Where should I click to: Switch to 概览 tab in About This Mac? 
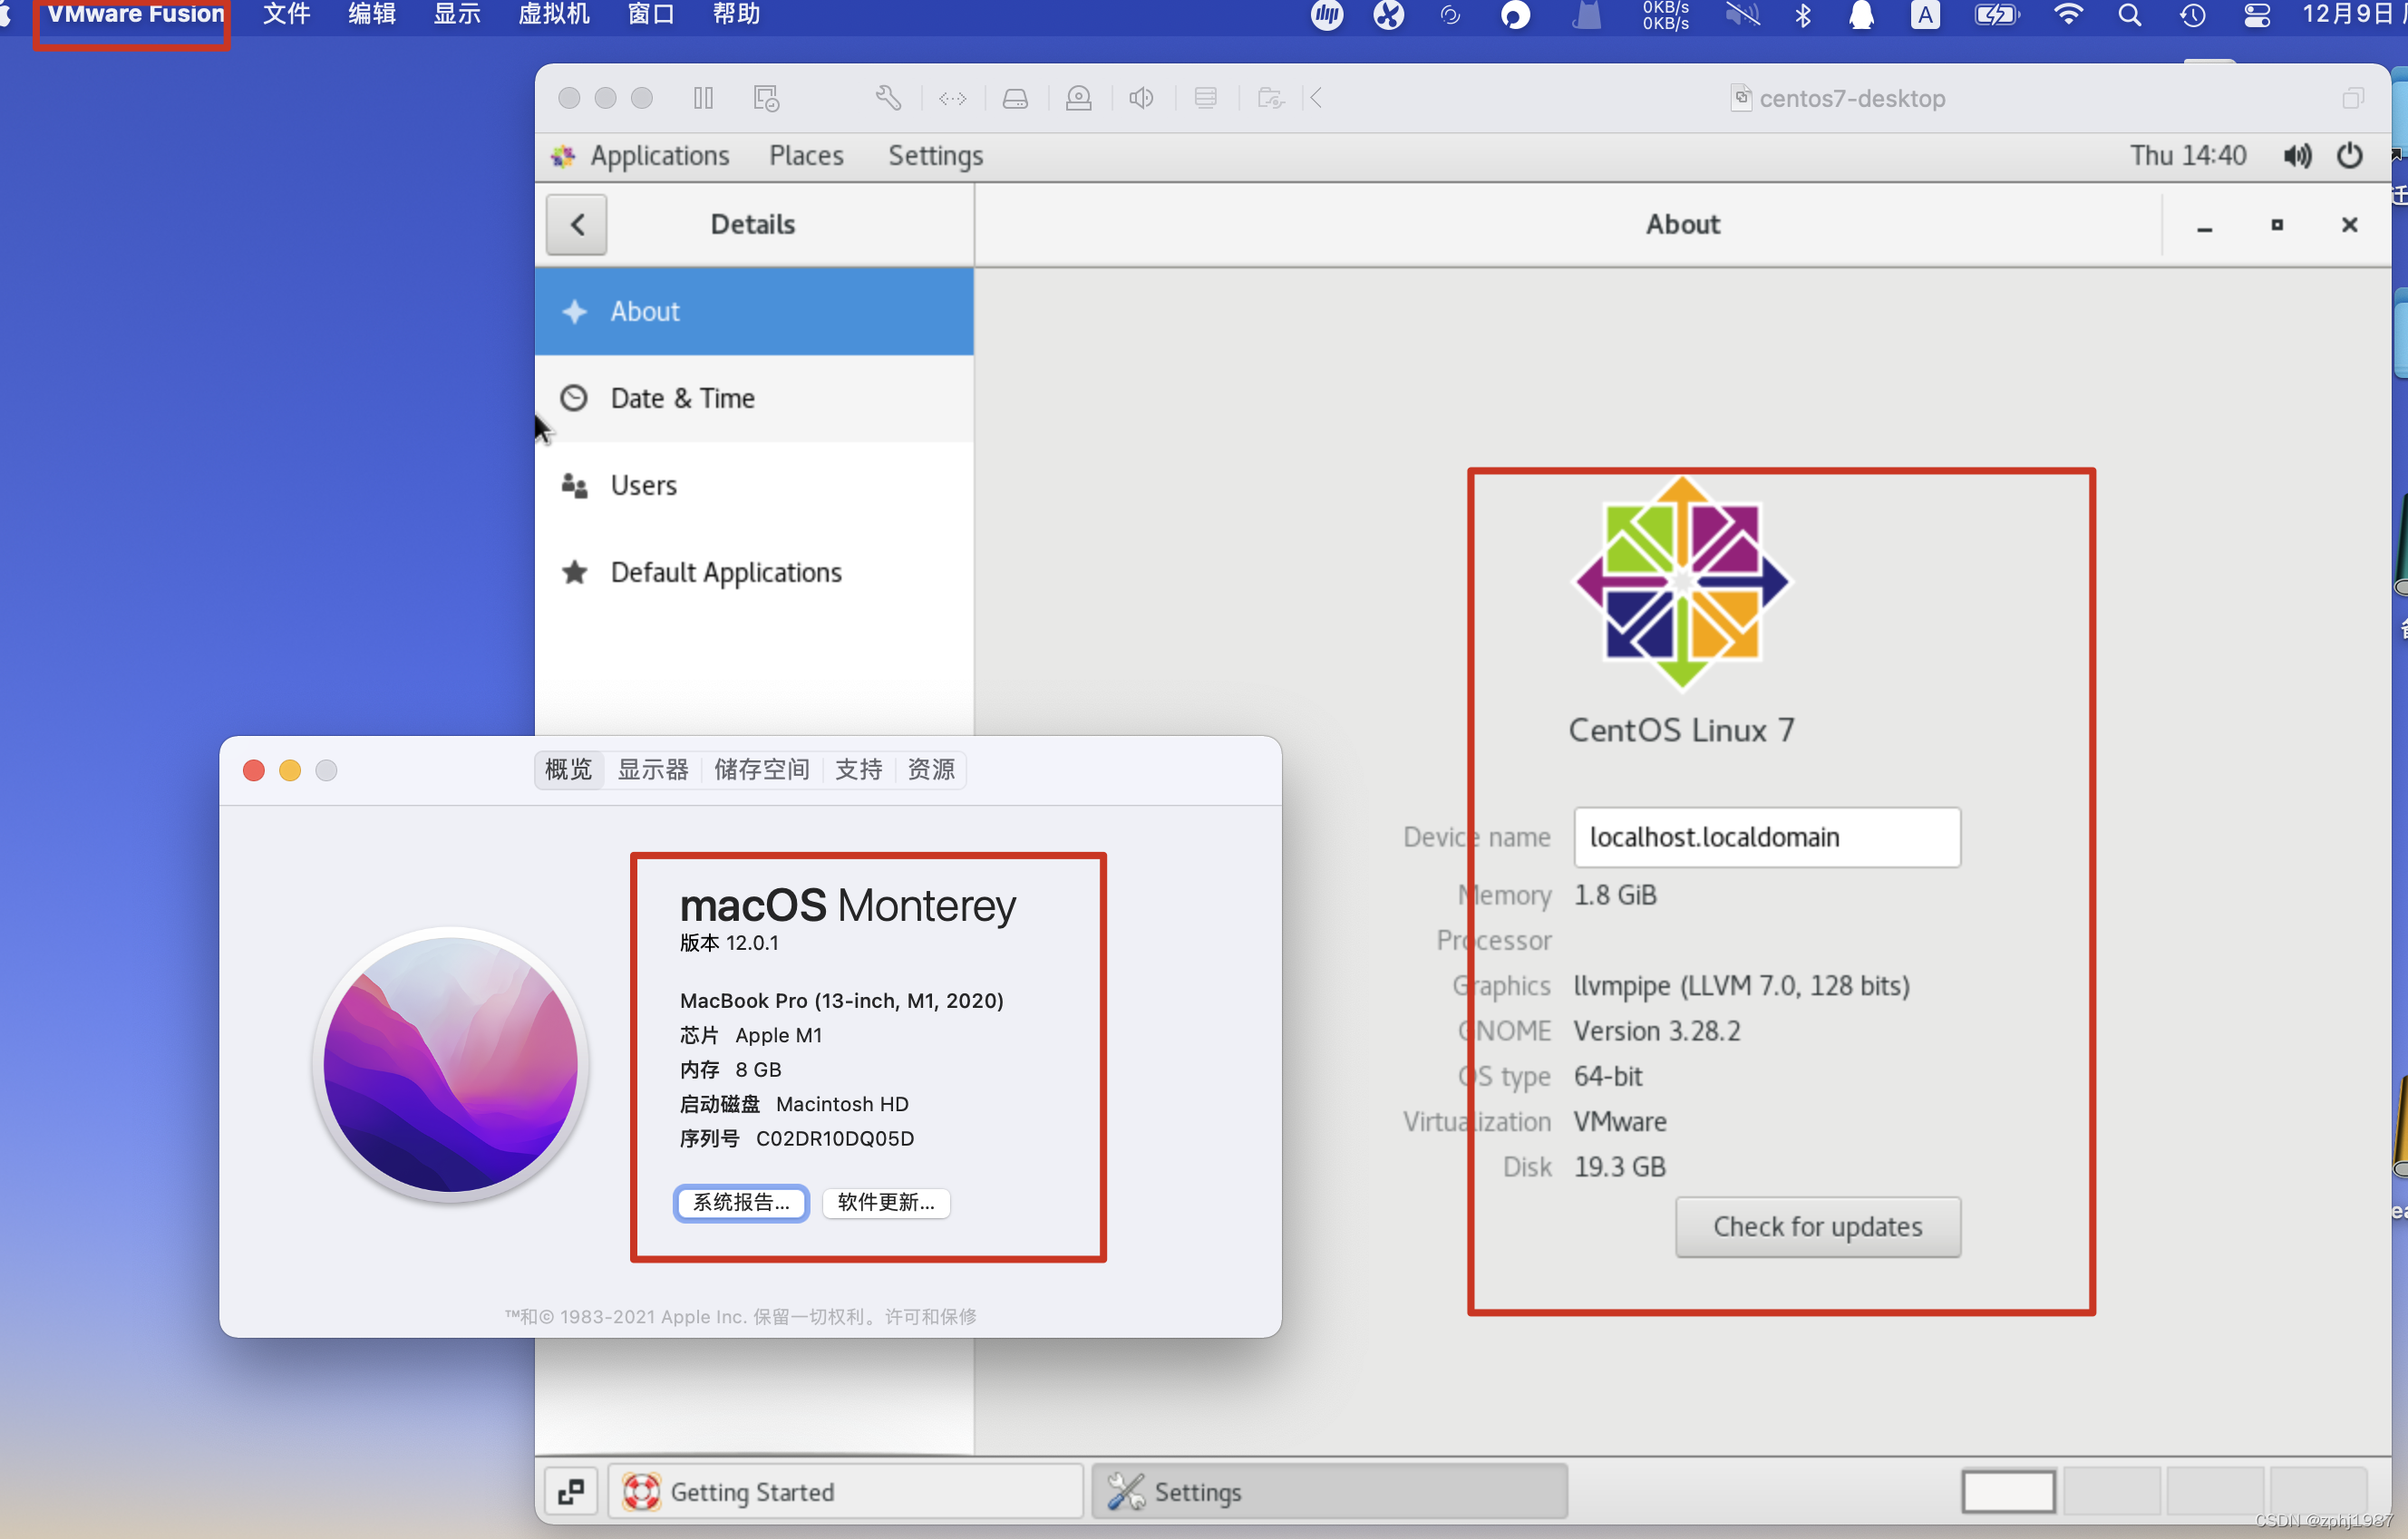point(569,769)
